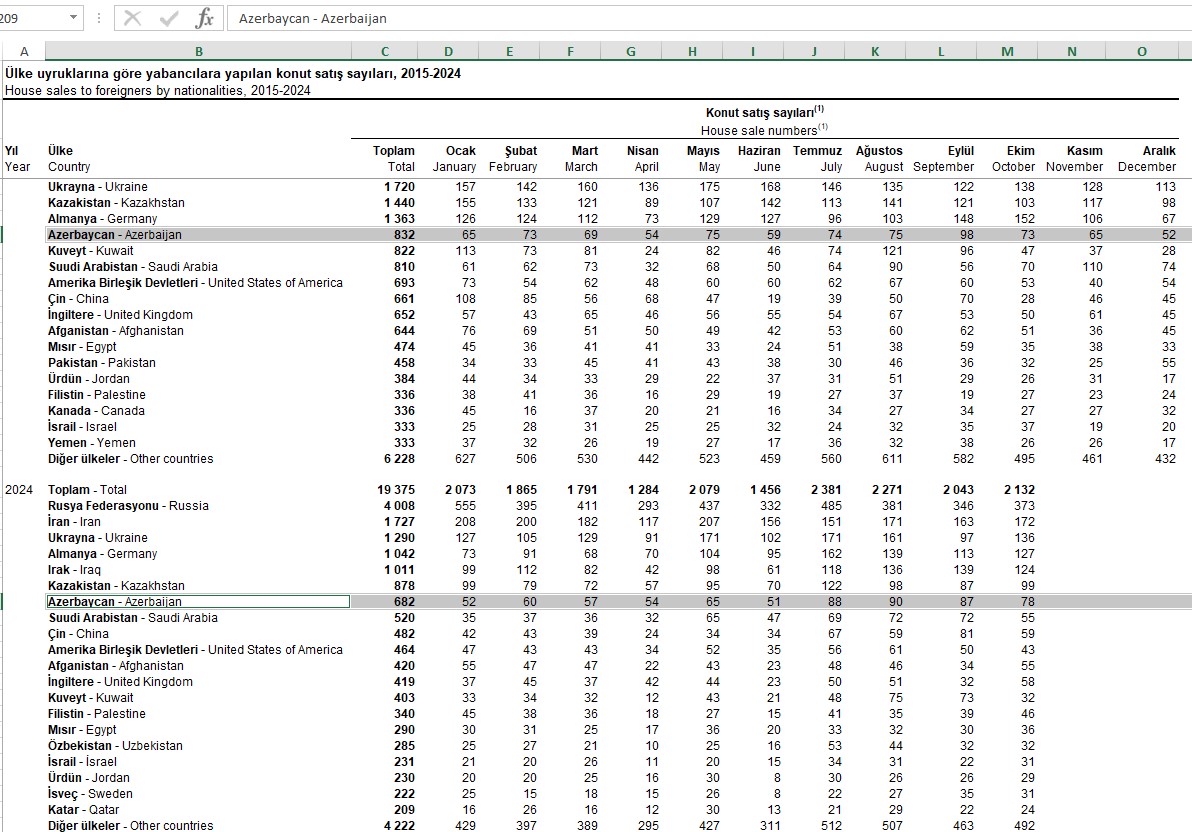Select the Katar - Qatar country cell

coord(84,810)
